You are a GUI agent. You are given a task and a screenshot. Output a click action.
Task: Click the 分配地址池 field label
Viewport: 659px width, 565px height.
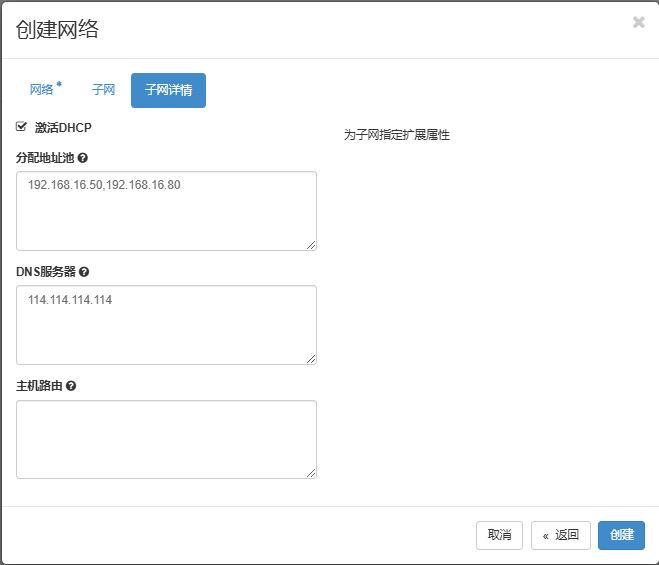click(45, 158)
